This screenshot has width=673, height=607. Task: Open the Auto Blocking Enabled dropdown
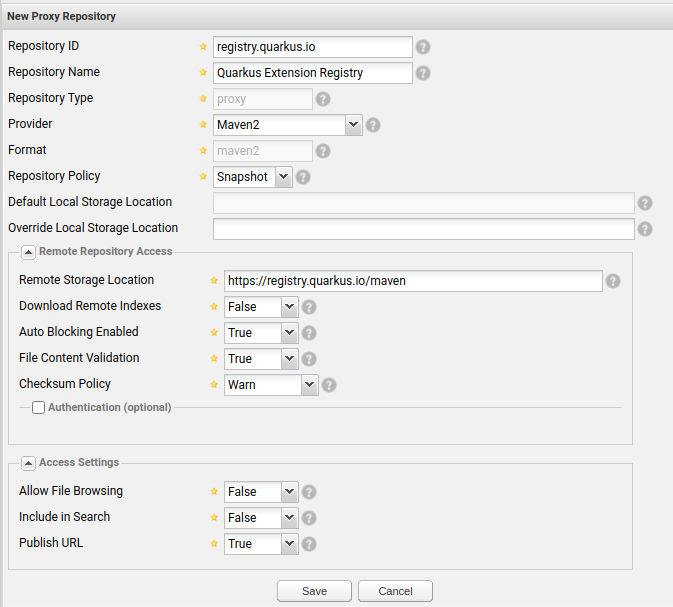[289, 333]
